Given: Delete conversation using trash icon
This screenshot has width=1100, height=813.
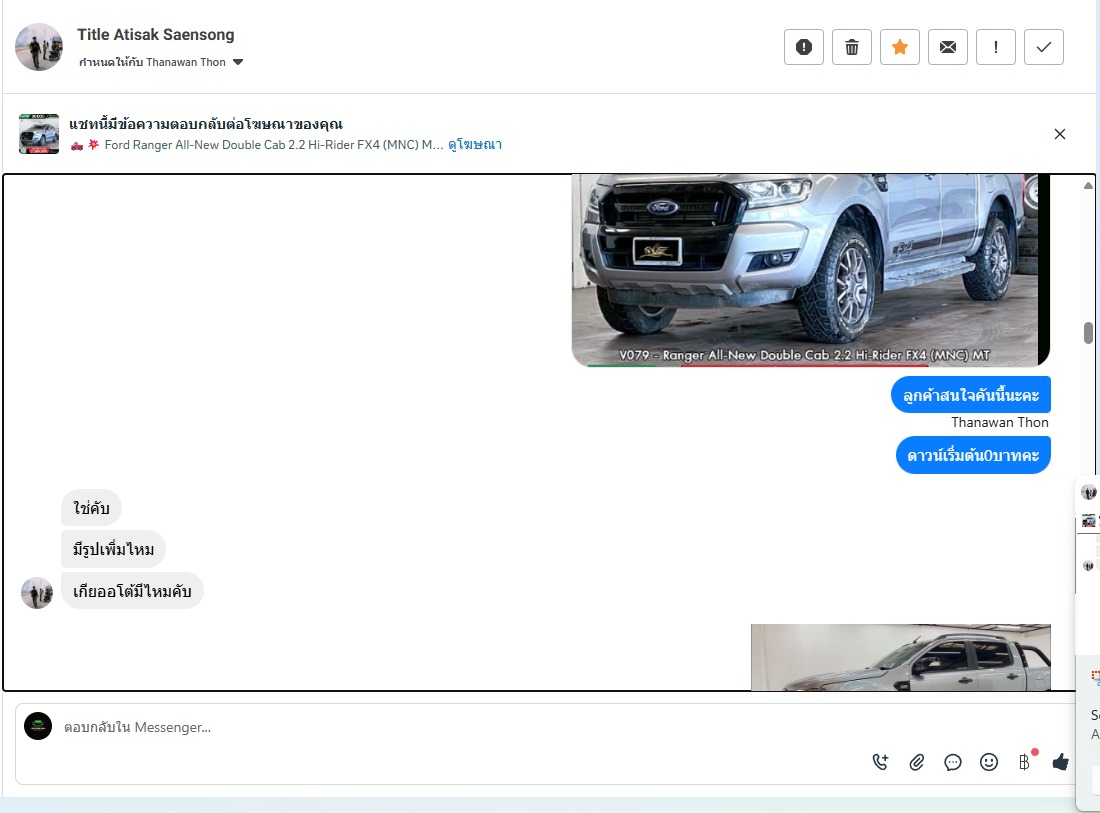Looking at the screenshot, I should pyautogui.click(x=852, y=47).
